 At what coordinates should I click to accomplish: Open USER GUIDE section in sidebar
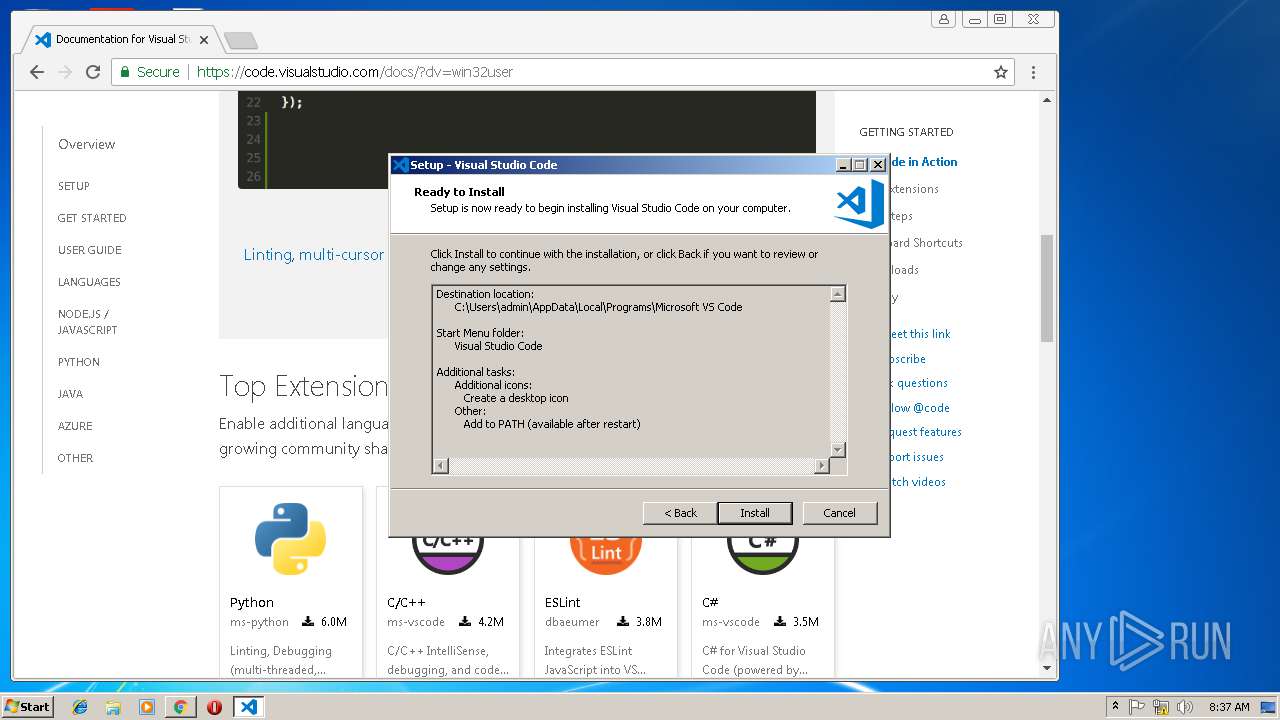[x=89, y=250]
